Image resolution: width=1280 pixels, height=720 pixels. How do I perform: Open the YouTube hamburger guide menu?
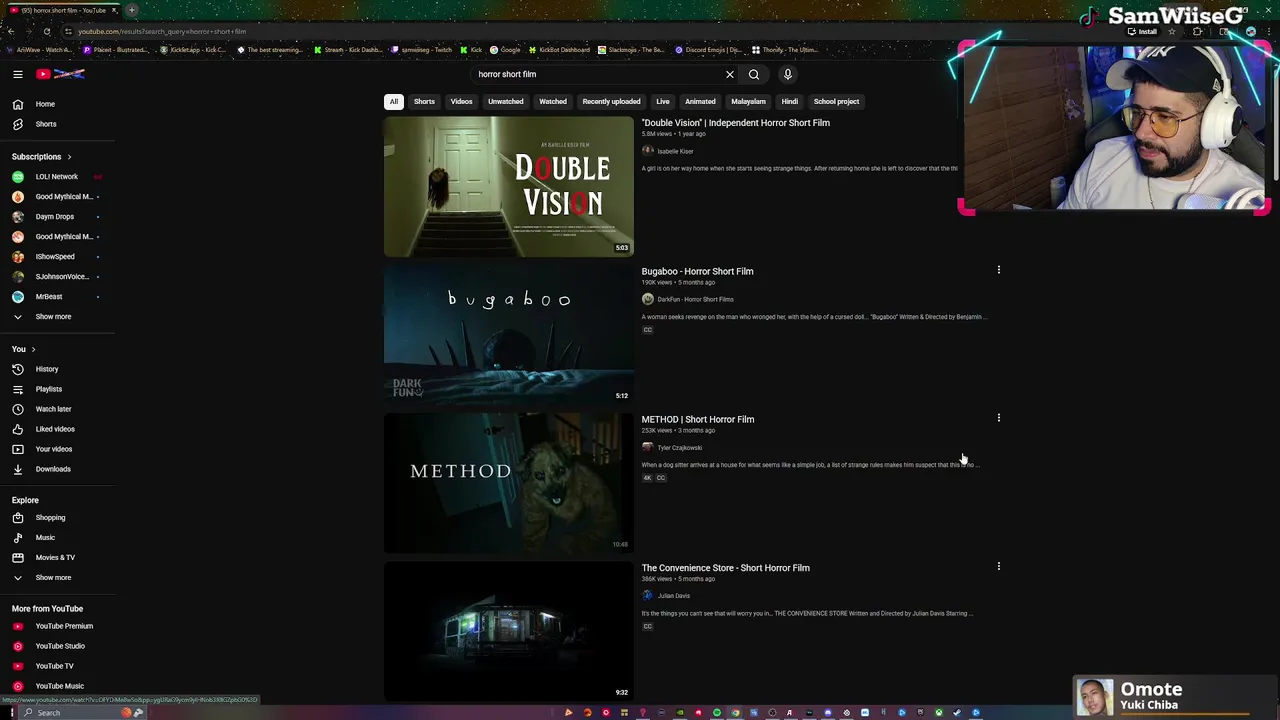click(17, 74)
